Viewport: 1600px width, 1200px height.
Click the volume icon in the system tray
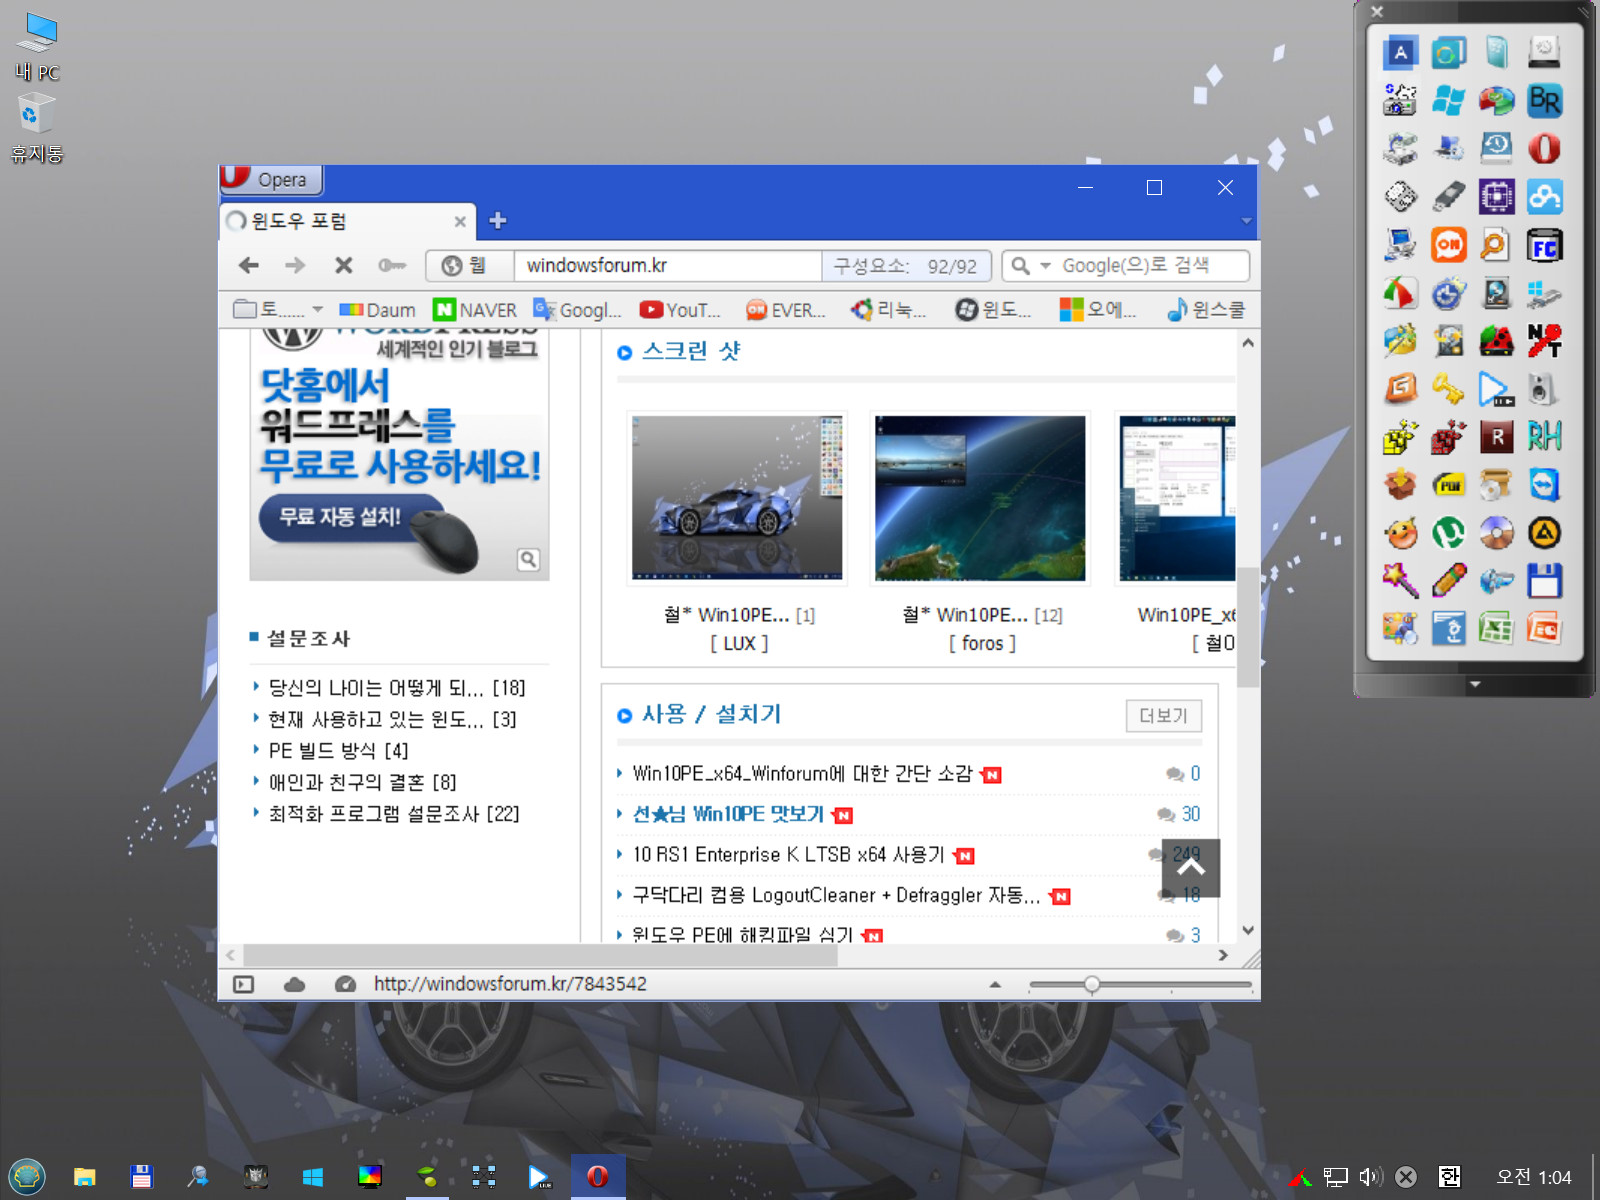point(1370,1177)
